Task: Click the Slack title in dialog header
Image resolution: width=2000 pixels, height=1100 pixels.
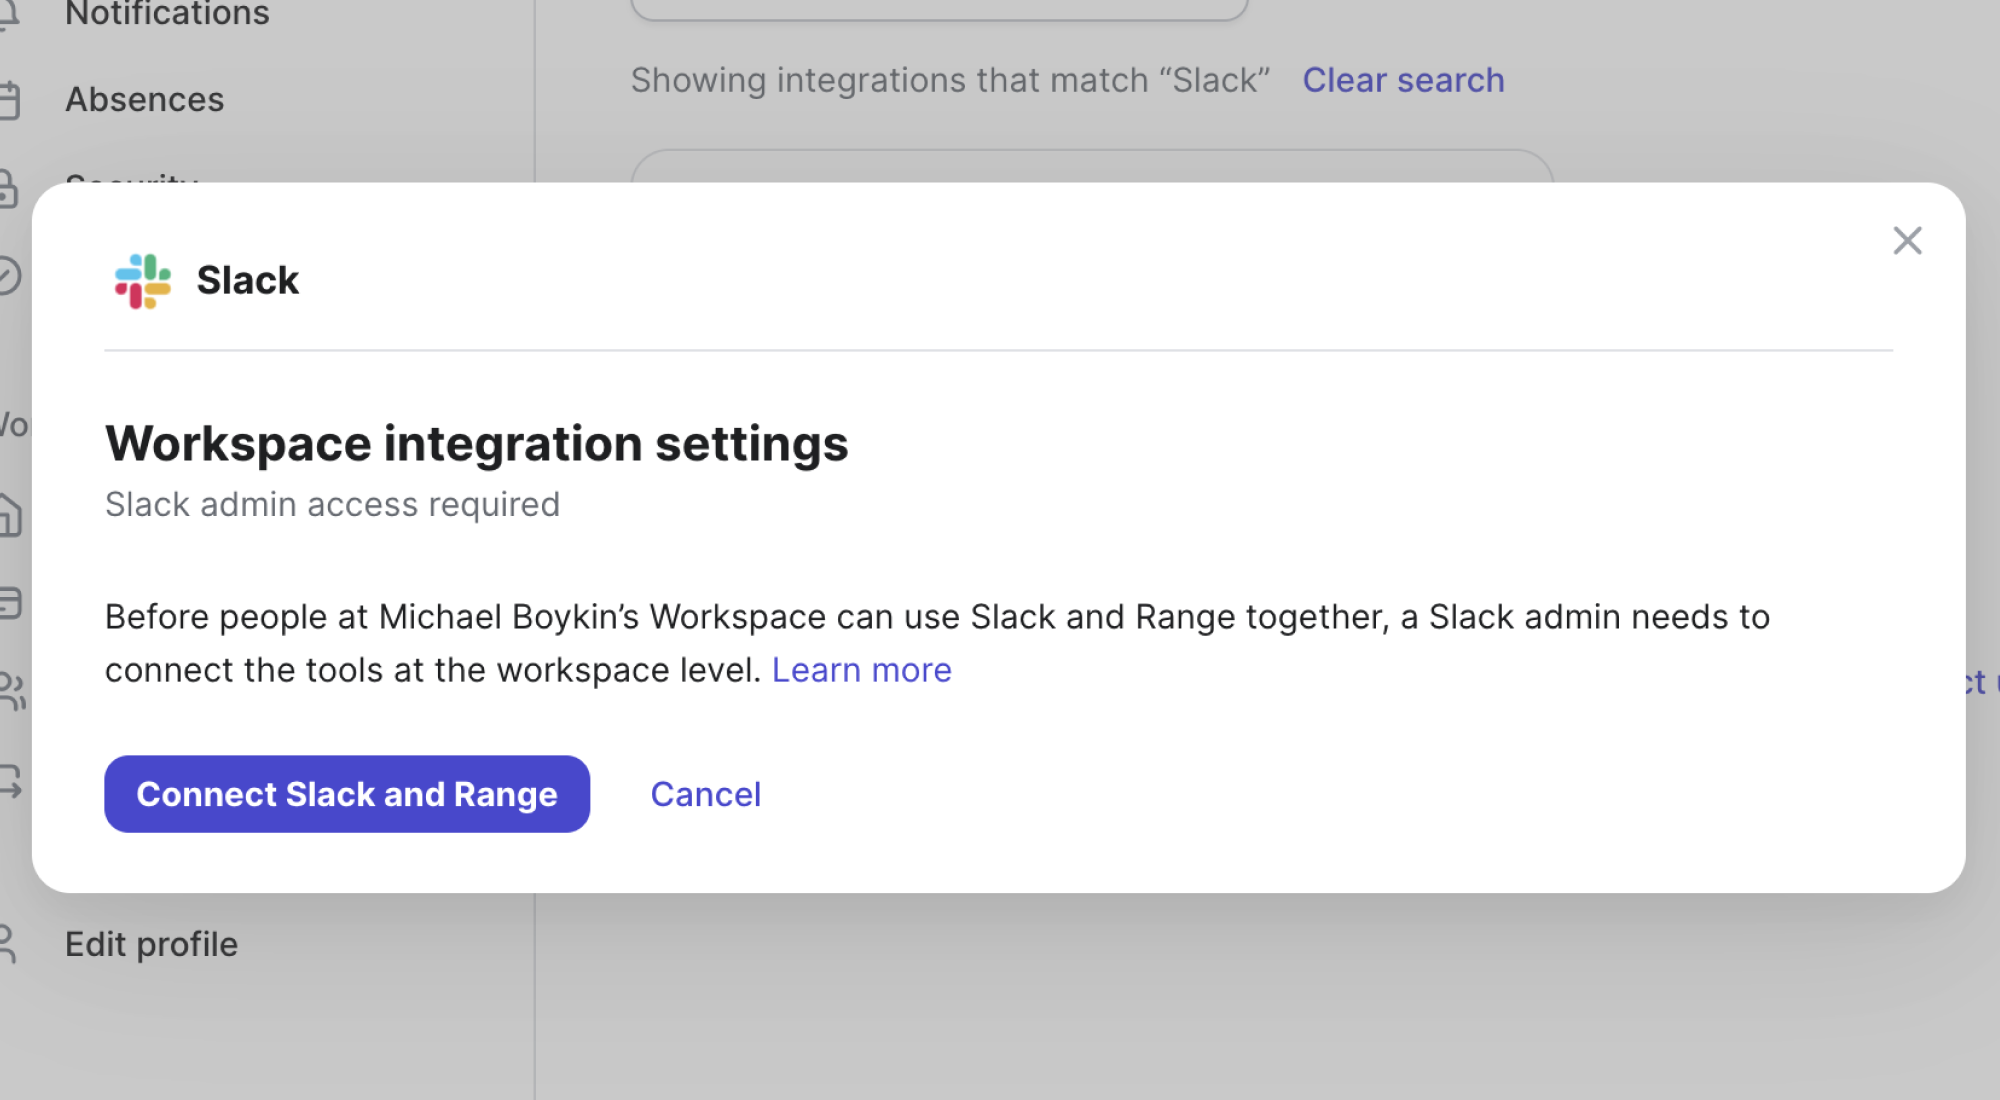Action: (248, 280)
